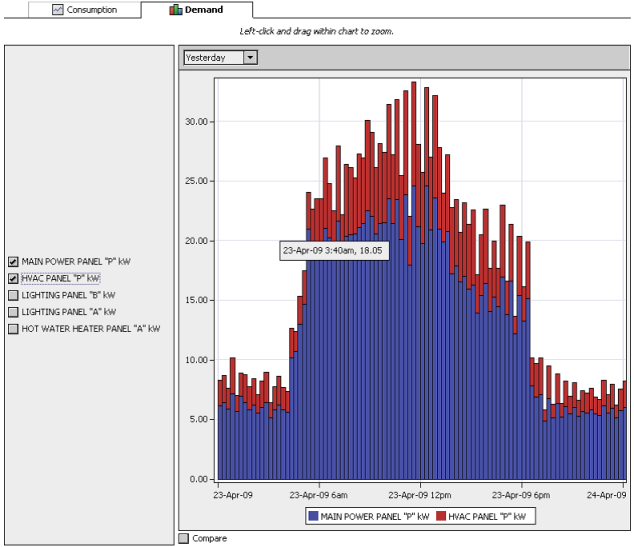The width and height of the screenshot is (634, 547).
Task: Enable LIGHTING PANEL "B" kW checkbox
Action: point(13,295)
